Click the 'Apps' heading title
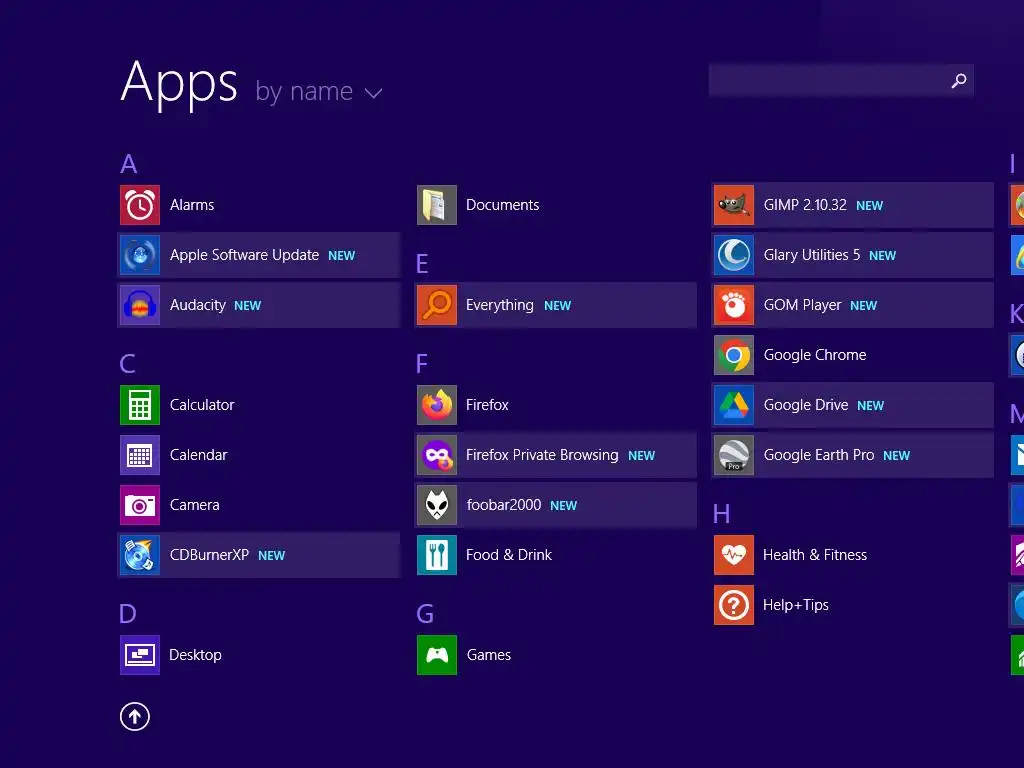Screen dimensions: 1024x768 pyautogui.click(x=179, y=84)
